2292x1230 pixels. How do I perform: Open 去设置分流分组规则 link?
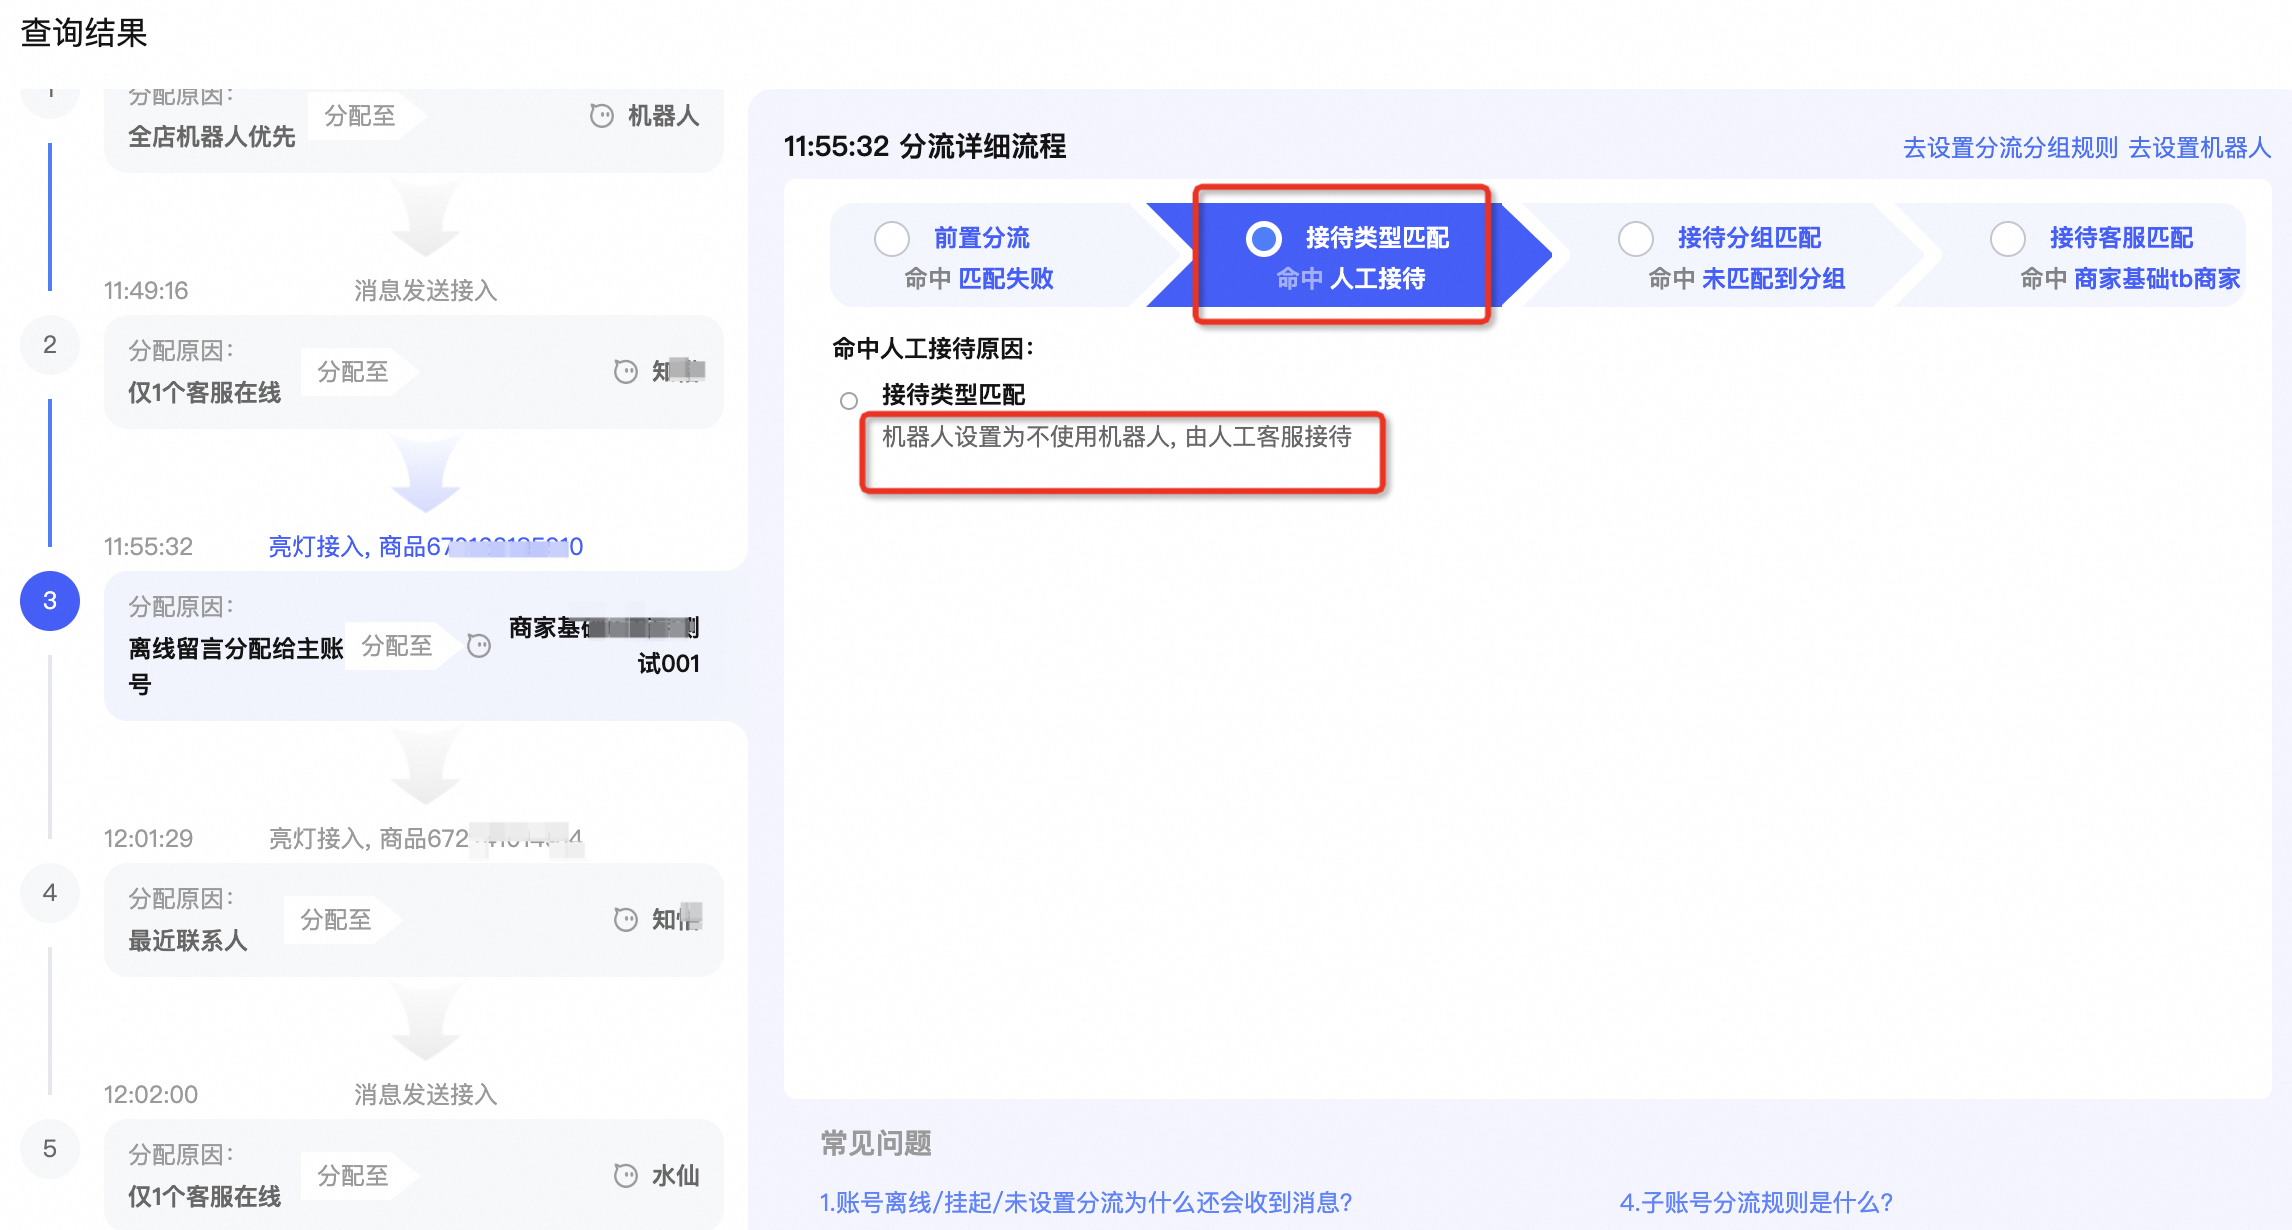tap(2010, 148)
